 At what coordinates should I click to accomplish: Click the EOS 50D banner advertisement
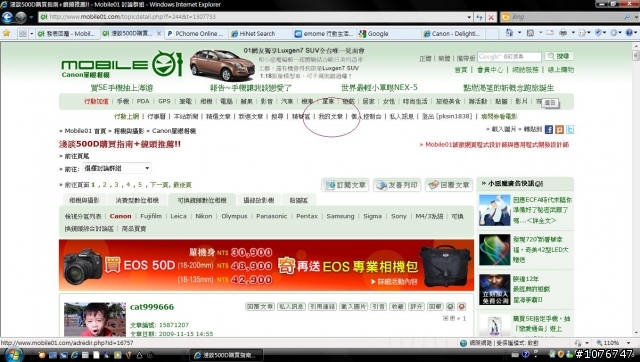click(x=266, y=265)
